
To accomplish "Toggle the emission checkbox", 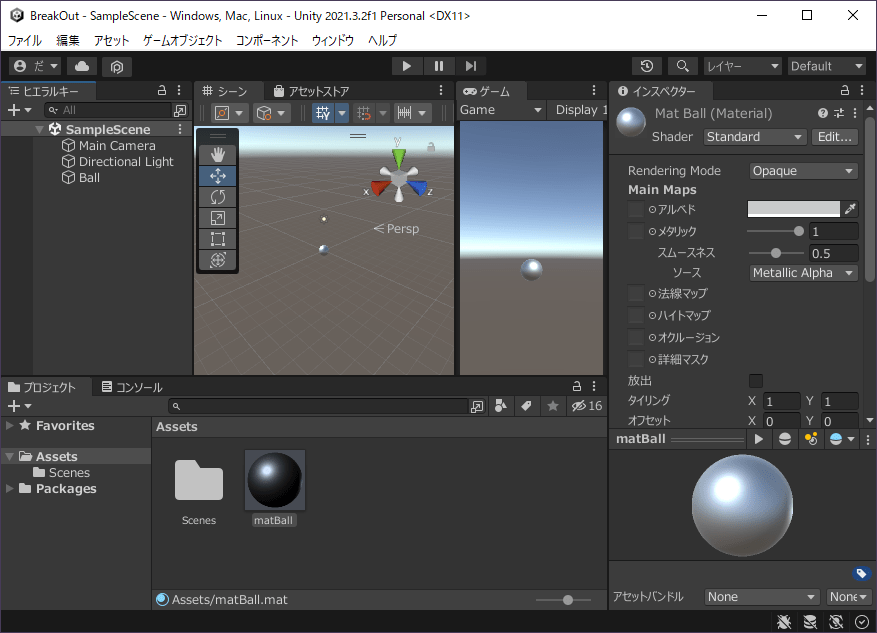I will click(756, 381).
